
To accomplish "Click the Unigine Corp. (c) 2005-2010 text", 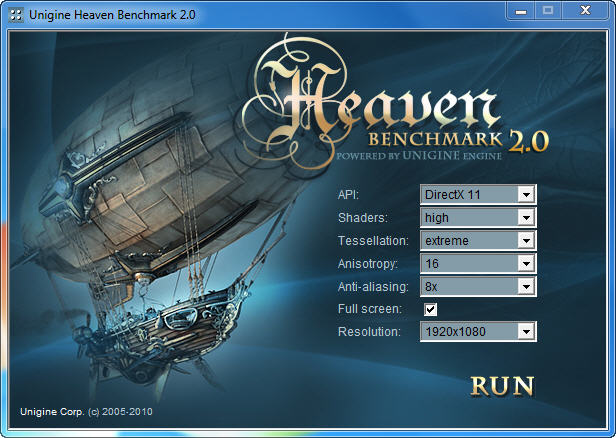I will click(86, 412).
